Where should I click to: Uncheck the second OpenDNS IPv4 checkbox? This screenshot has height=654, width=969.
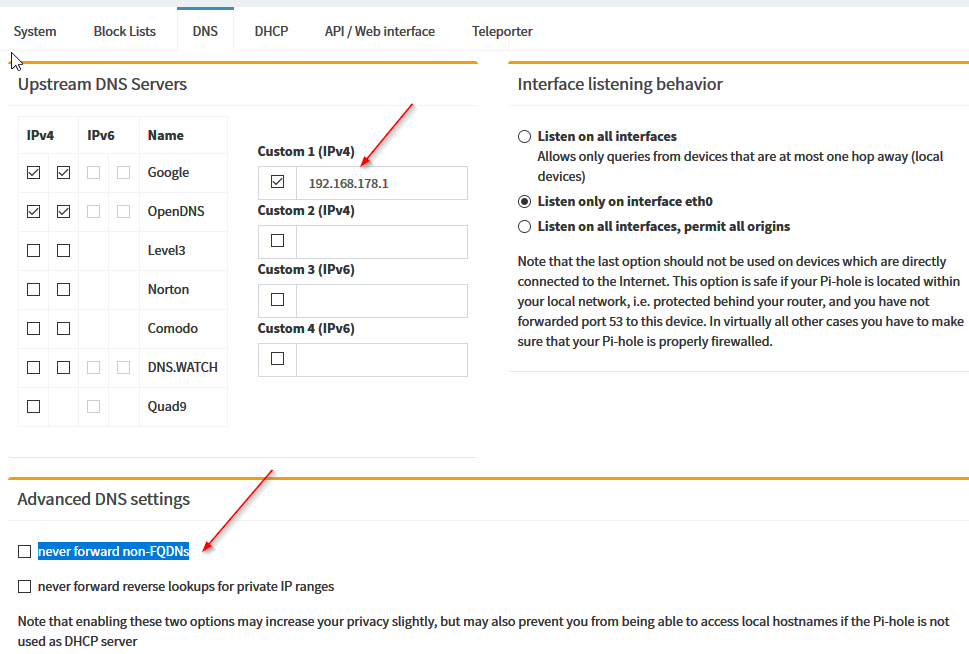[64, 212]
